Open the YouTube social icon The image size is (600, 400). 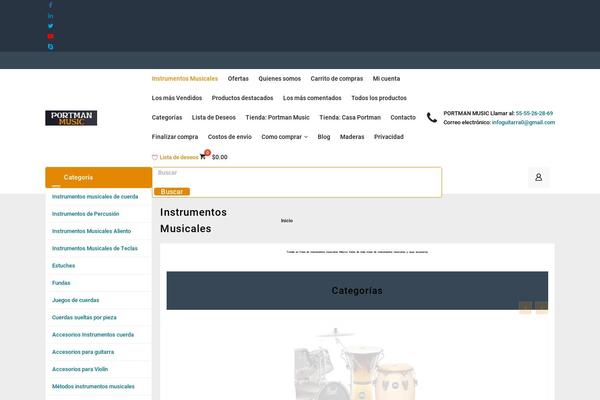tap(51, 36)
